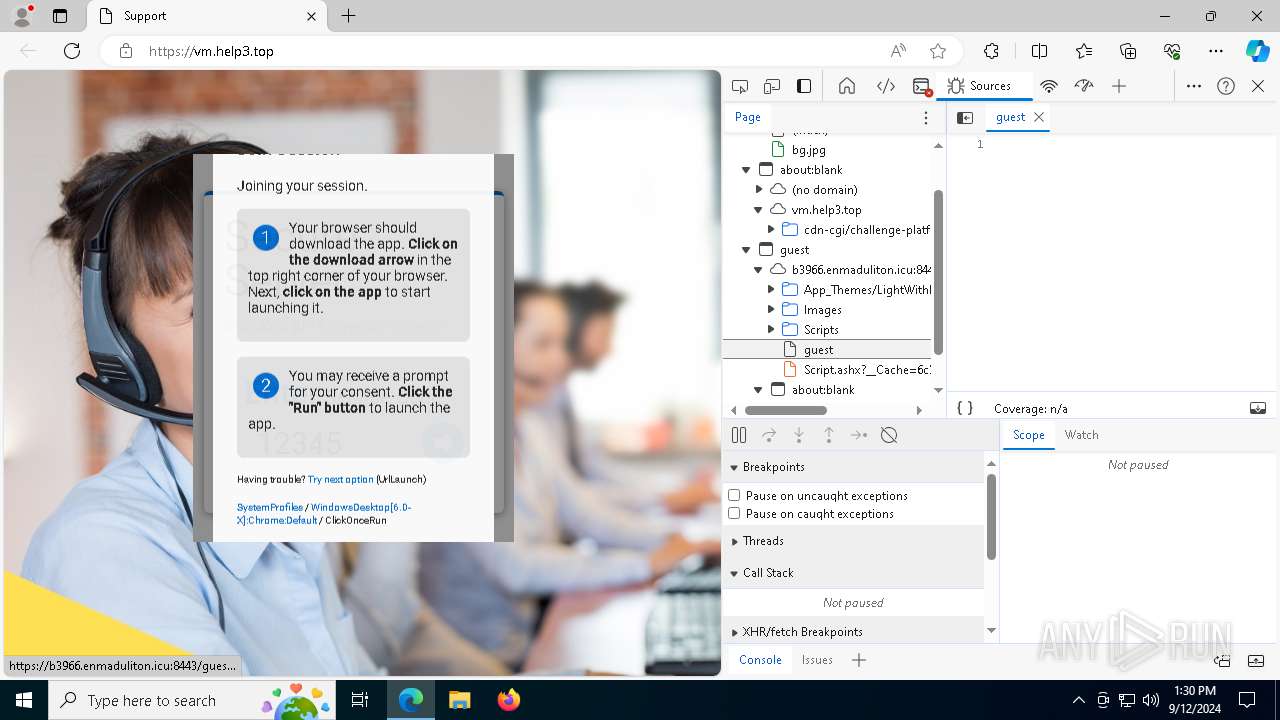This screenshot has width=1280, height=720.
Task: Open File Explorer from the taskbar
Action: pyautogui.click(x=460, y=700)
